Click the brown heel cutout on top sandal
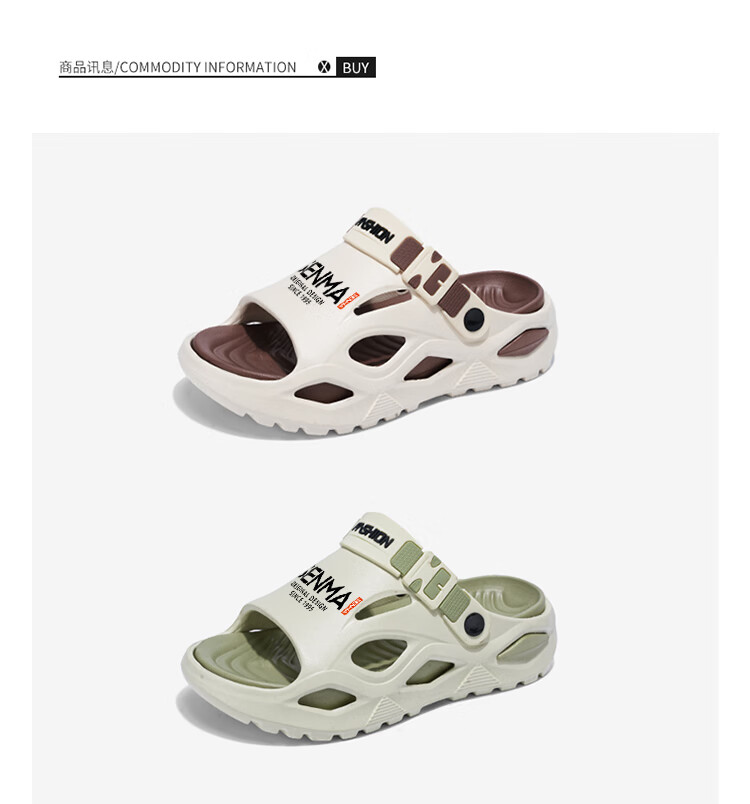 coord(523,342)
